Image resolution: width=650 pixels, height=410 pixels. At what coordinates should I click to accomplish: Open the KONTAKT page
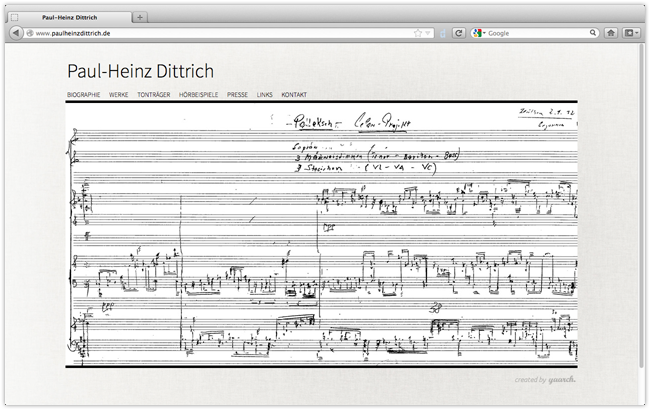point(294,95)
